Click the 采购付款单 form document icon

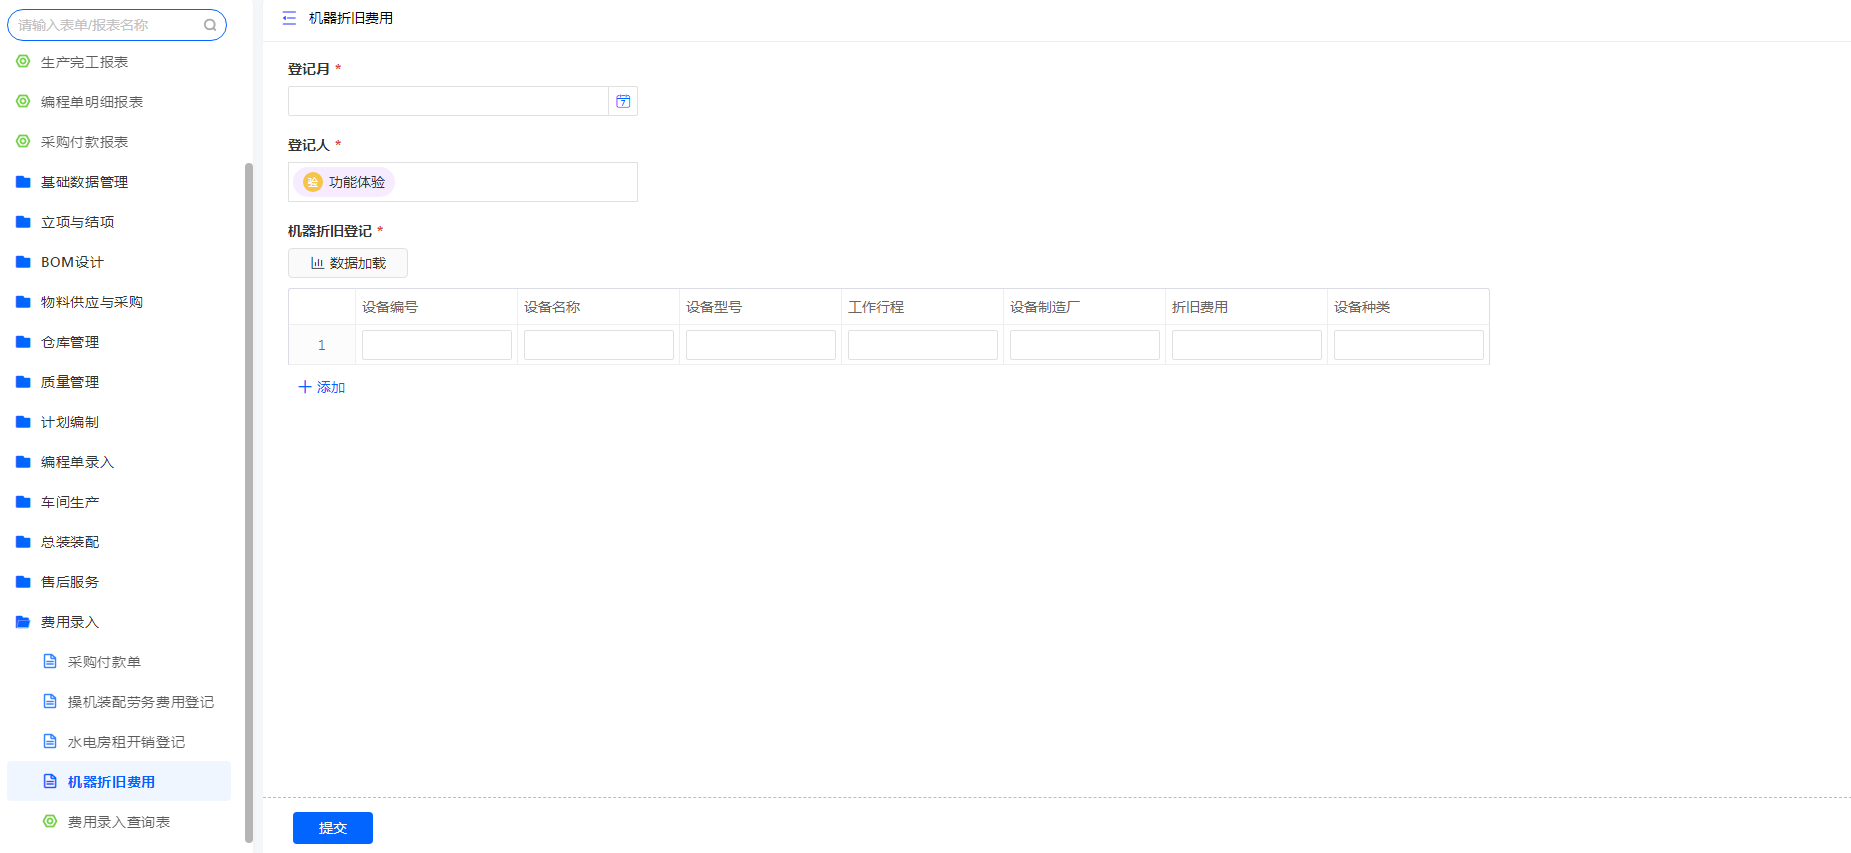(50, 662)
